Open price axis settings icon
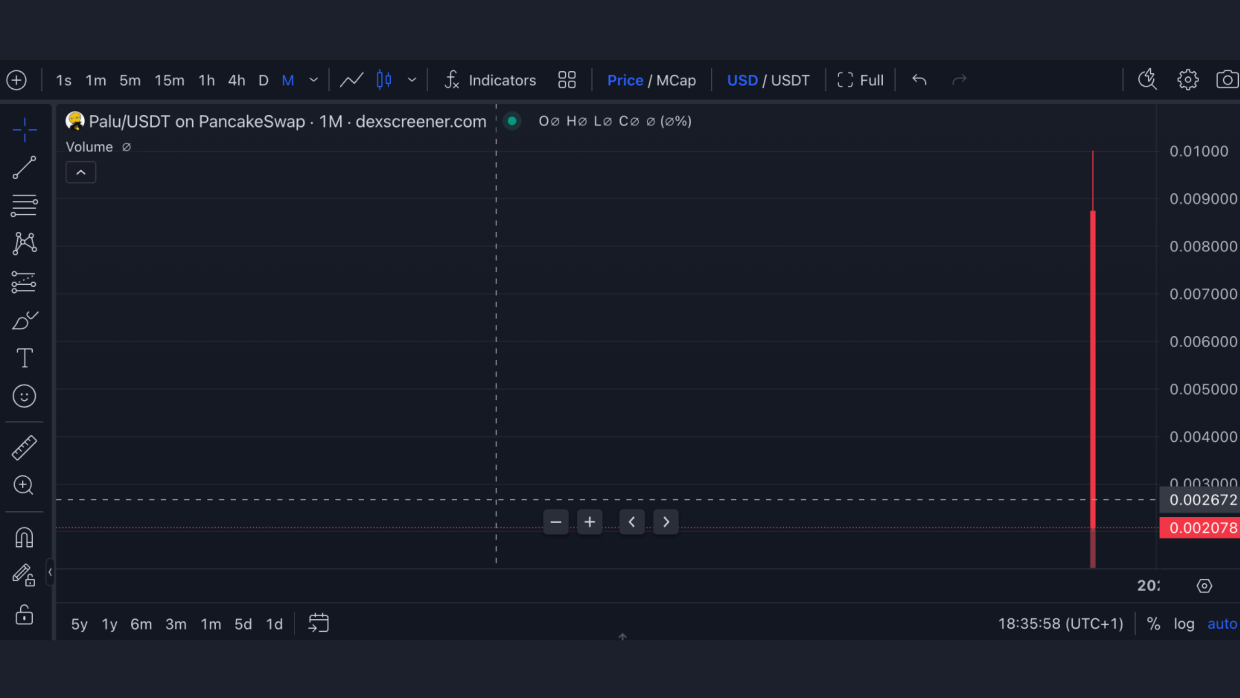This screenshot has height=698, width=1240. (1204, 586)
